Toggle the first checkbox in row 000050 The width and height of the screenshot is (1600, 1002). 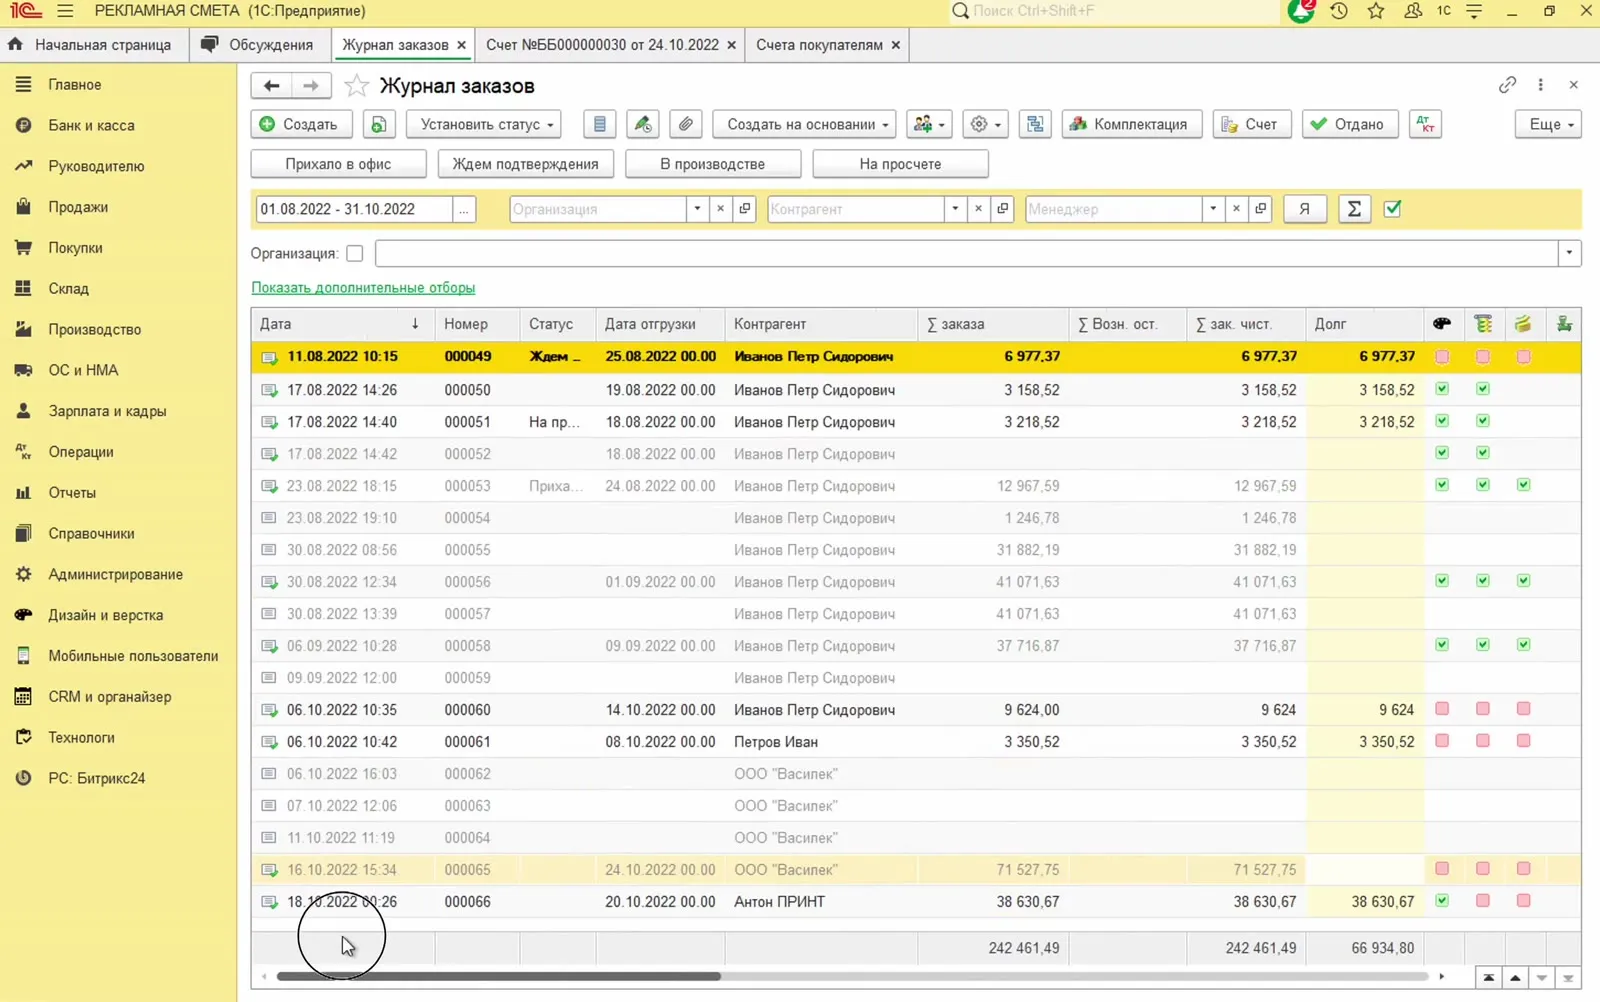click(x=1442, y=389)
